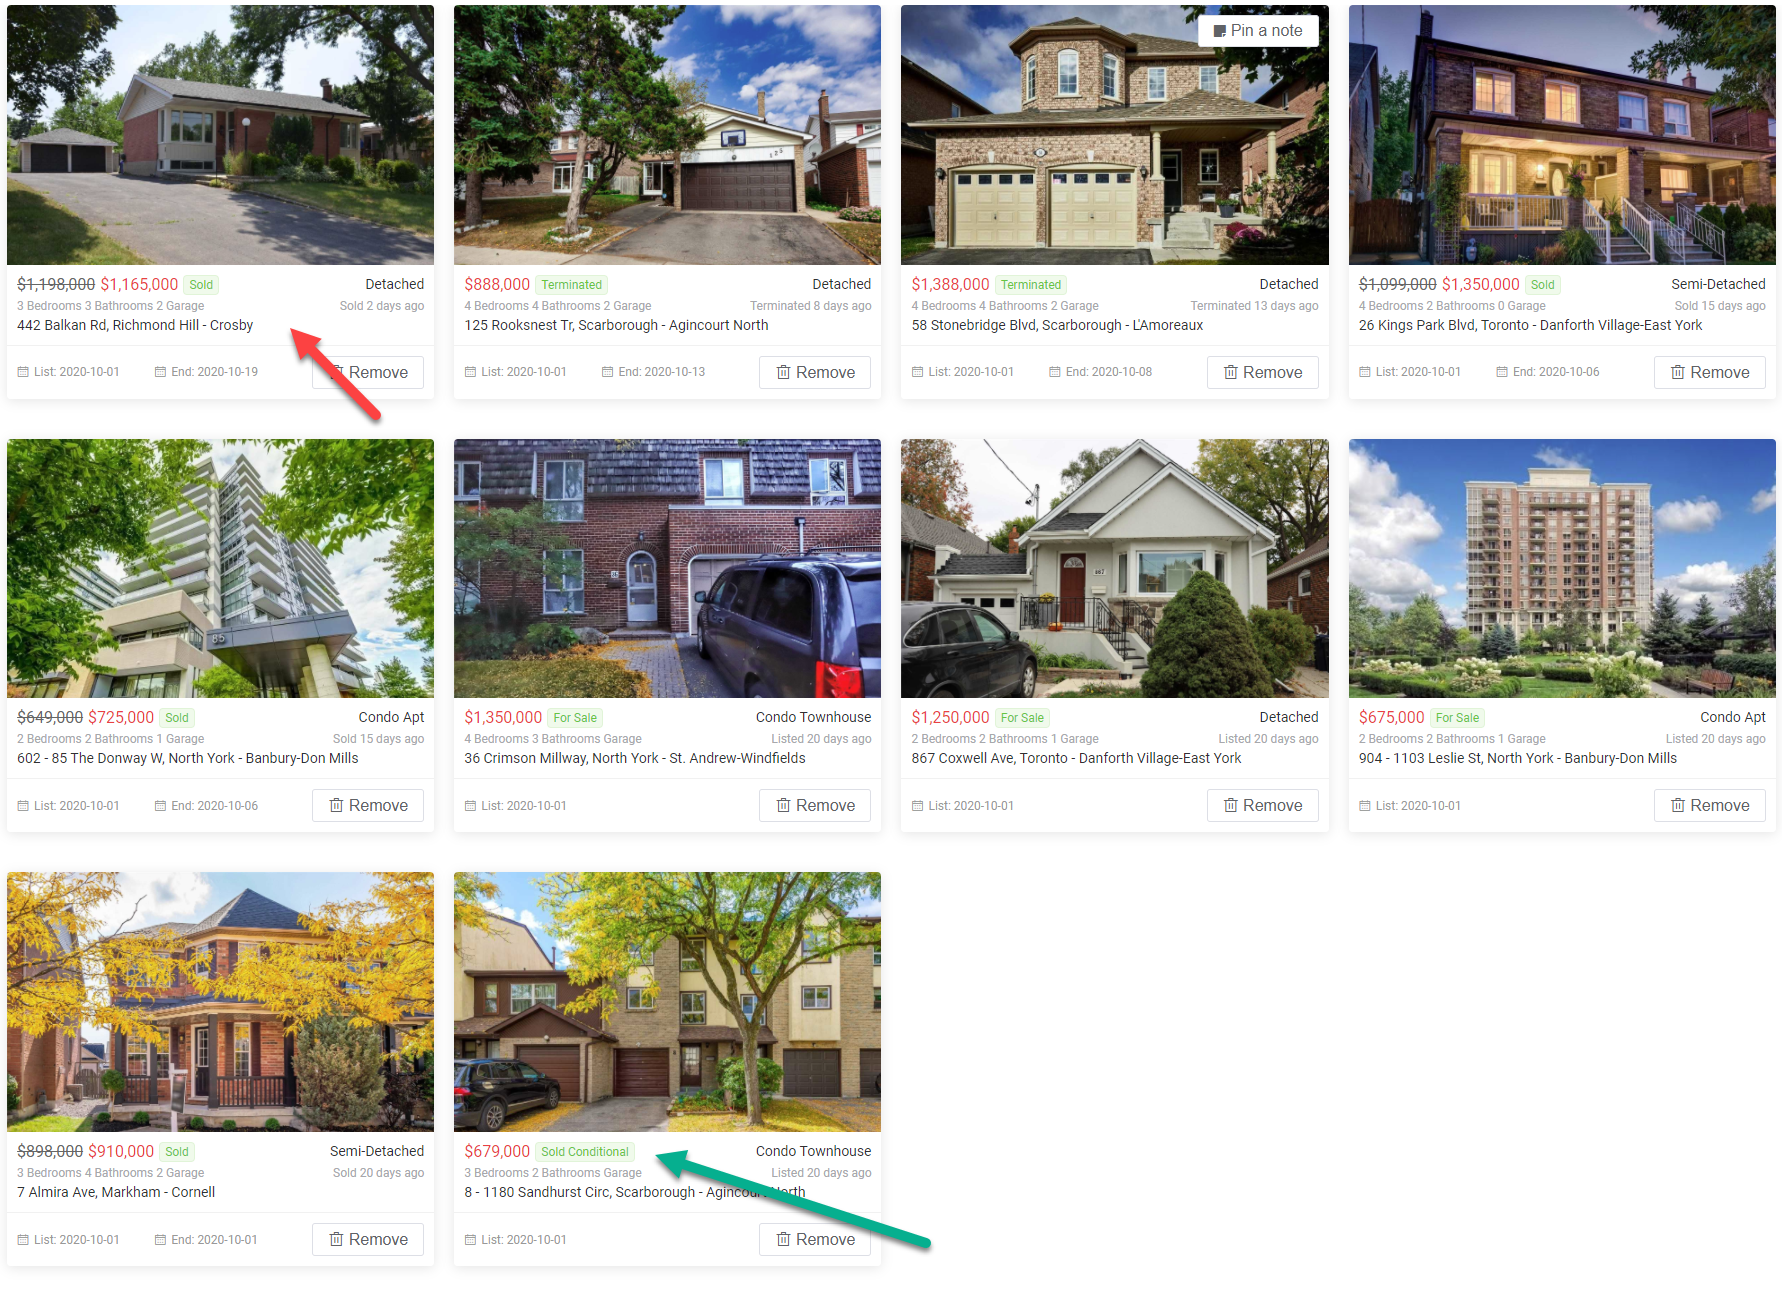Click the Sold Conditional status tag
The height and width of the screenshot is (1297, 1782).
(x=585, y=1152)
